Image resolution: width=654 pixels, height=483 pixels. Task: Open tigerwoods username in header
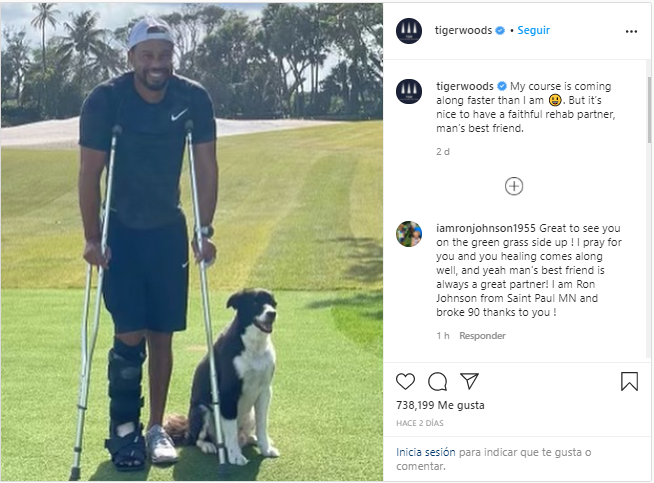click(x=463, y=30)
